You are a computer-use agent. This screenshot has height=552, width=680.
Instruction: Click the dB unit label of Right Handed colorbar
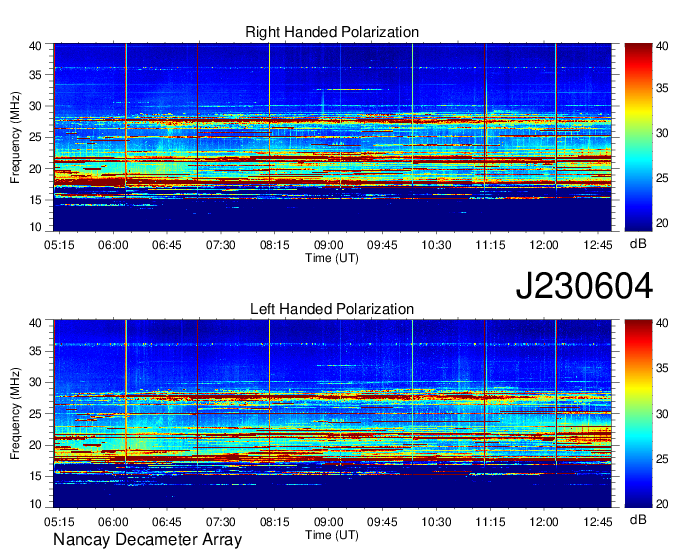[638, 244]
